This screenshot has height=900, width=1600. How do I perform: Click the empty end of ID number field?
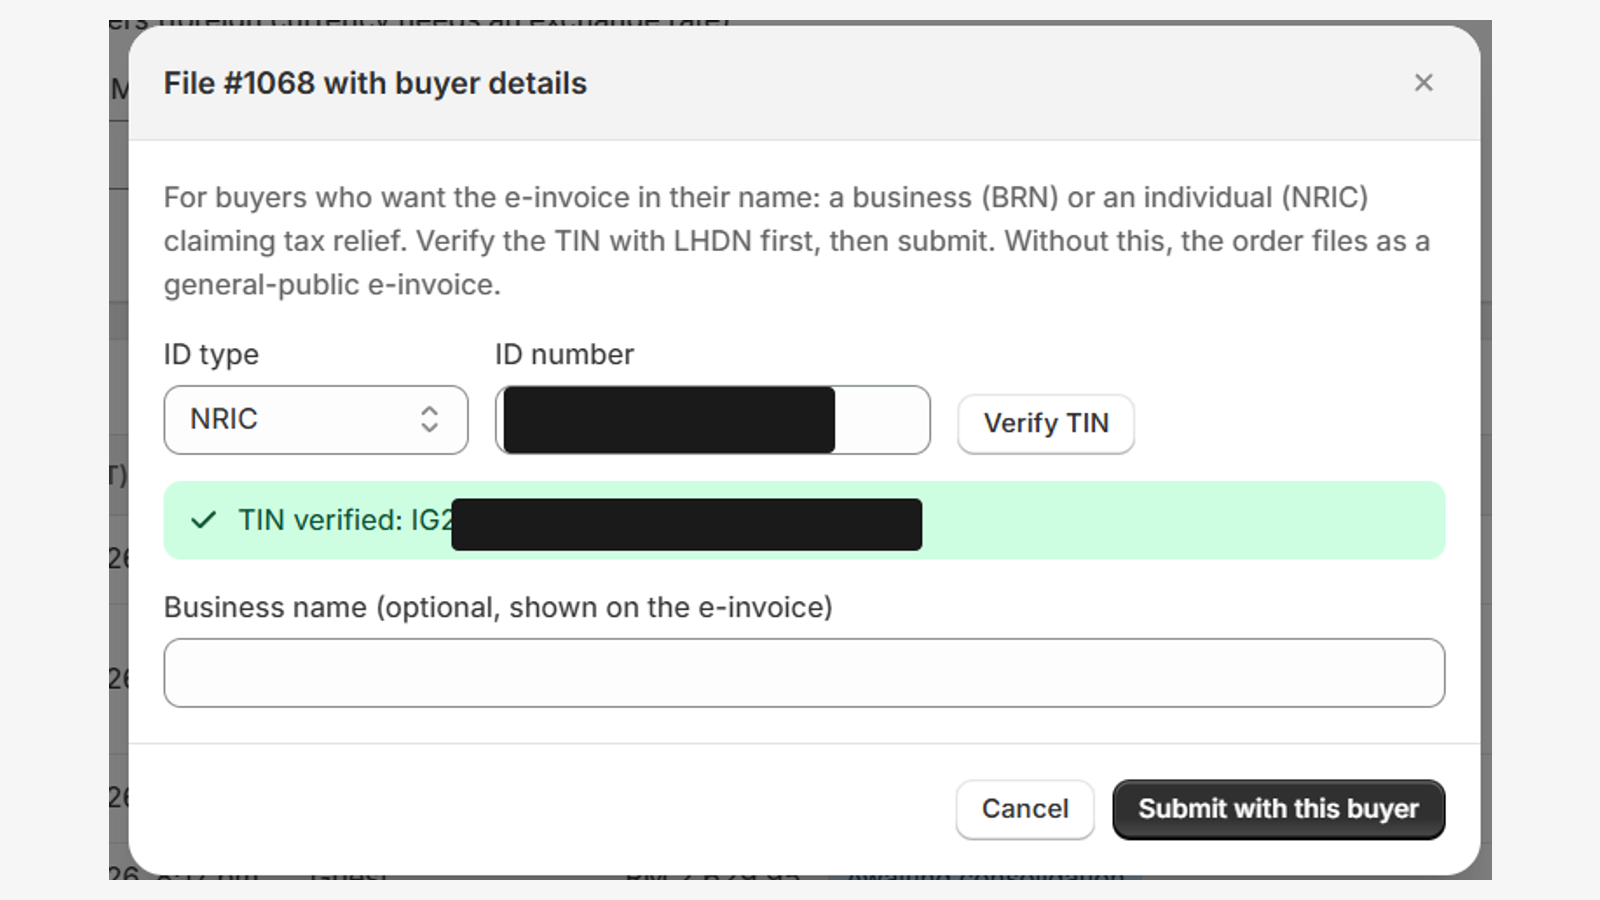click(x=881, y=420)
